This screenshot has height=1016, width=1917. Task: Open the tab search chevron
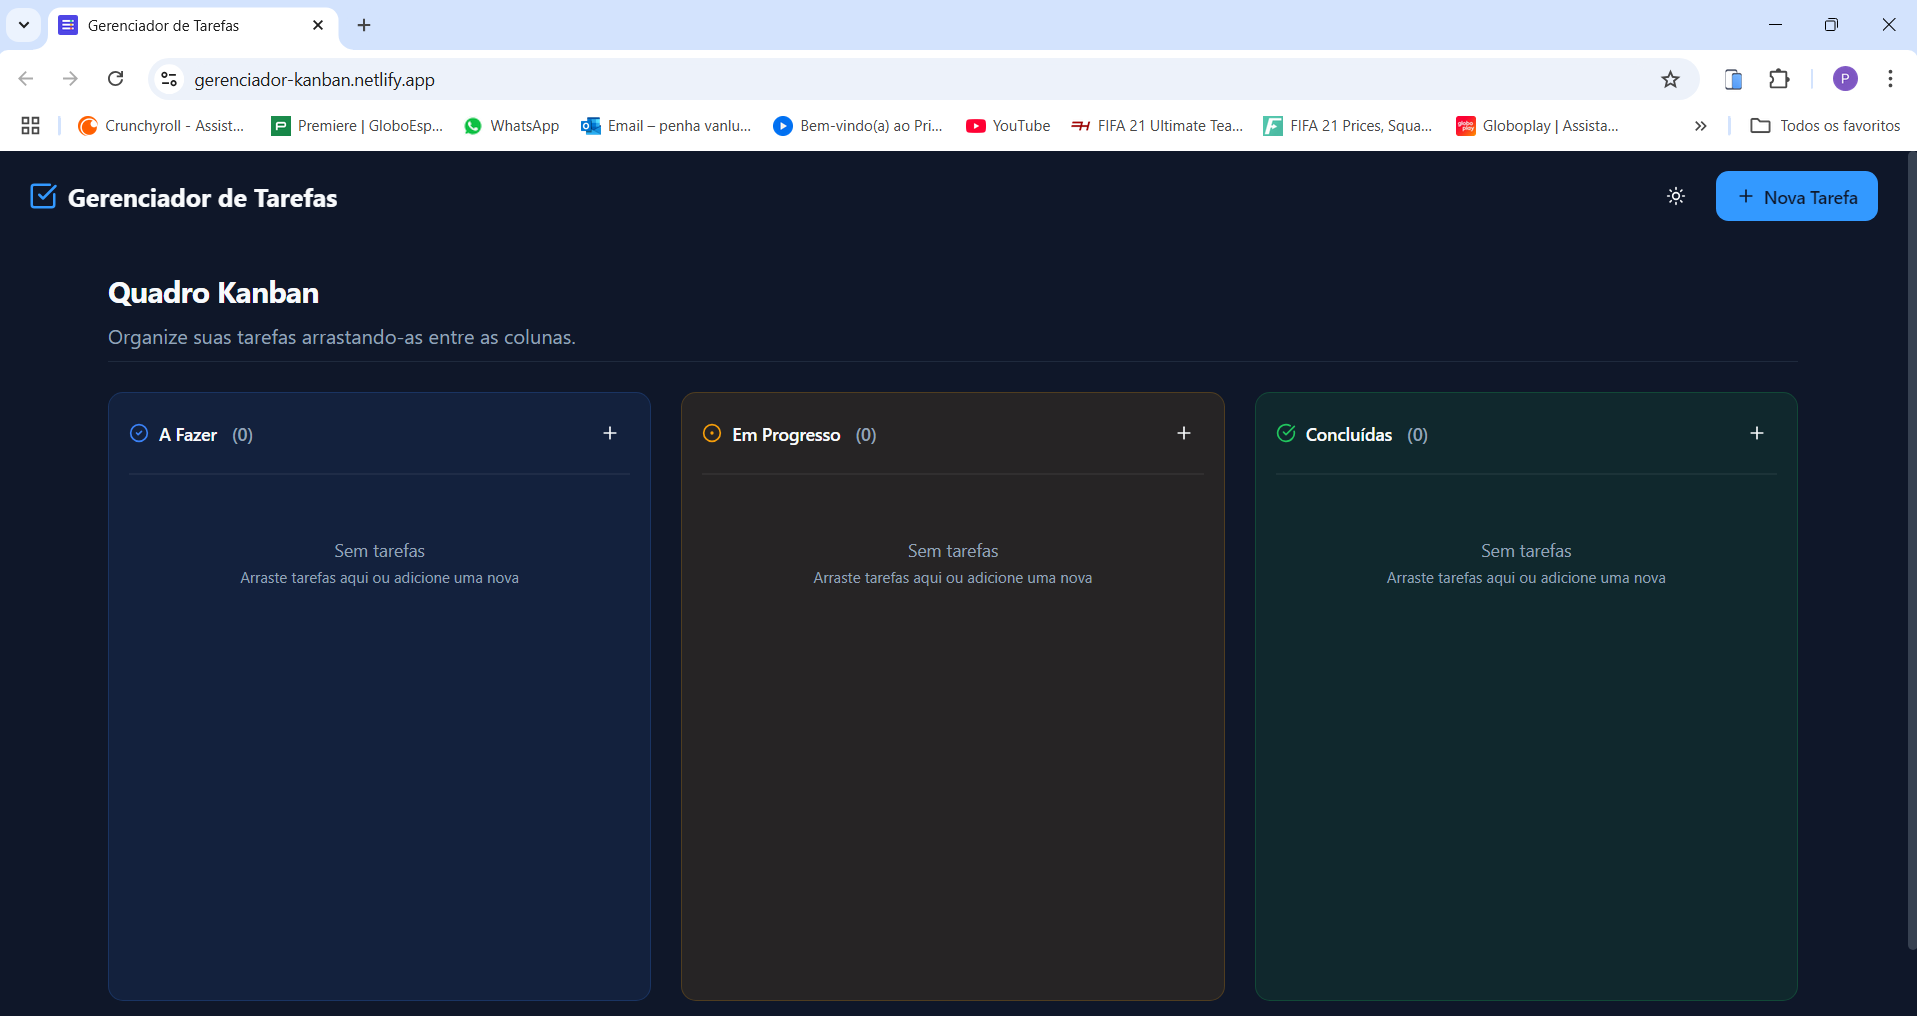tap(23, 25)
